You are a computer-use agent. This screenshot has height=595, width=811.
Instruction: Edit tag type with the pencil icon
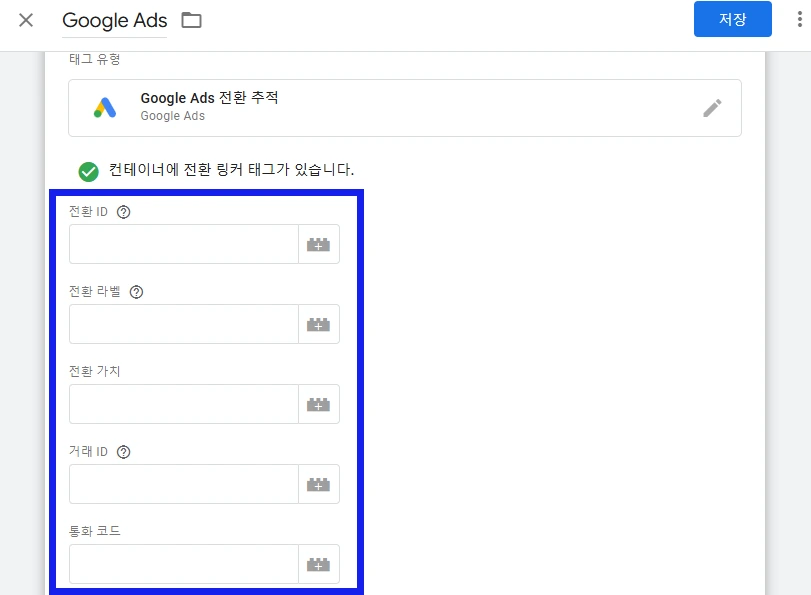point(712,108)
